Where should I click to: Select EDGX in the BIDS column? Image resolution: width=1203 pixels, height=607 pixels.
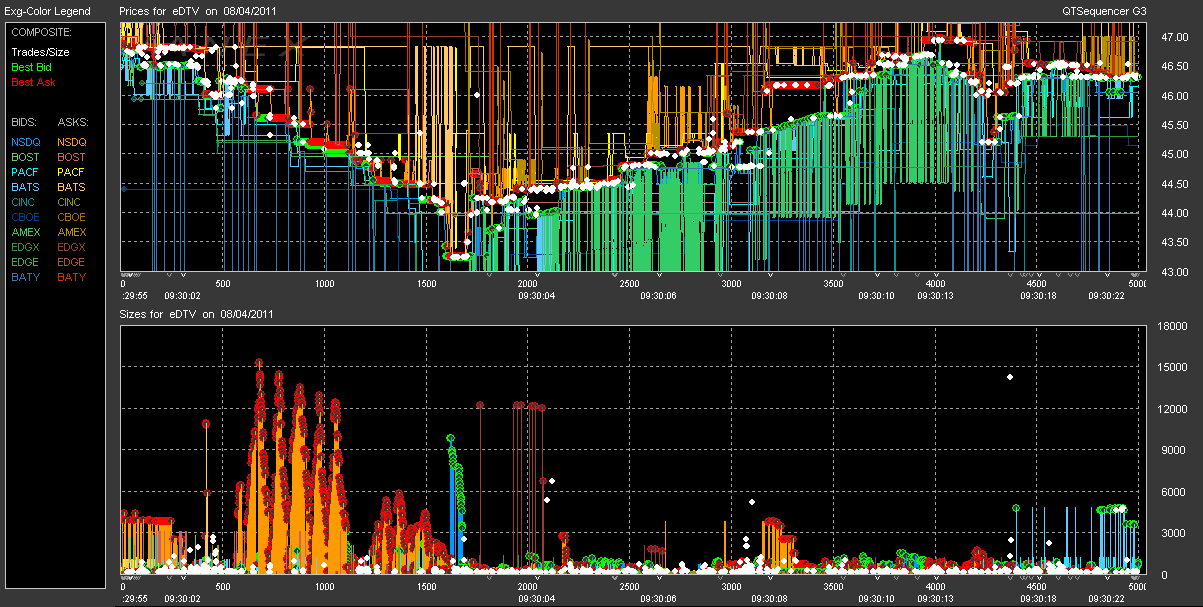click(x=25, y=247)
